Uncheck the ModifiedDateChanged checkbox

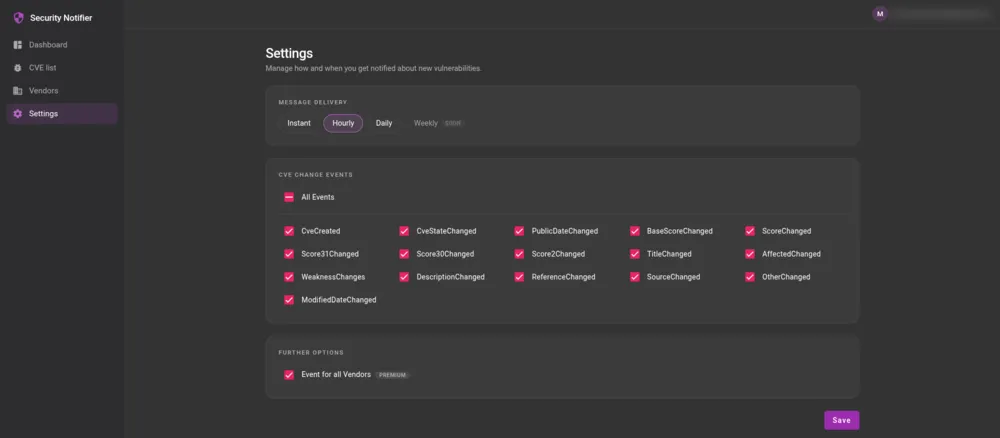(x=289, y=300)
